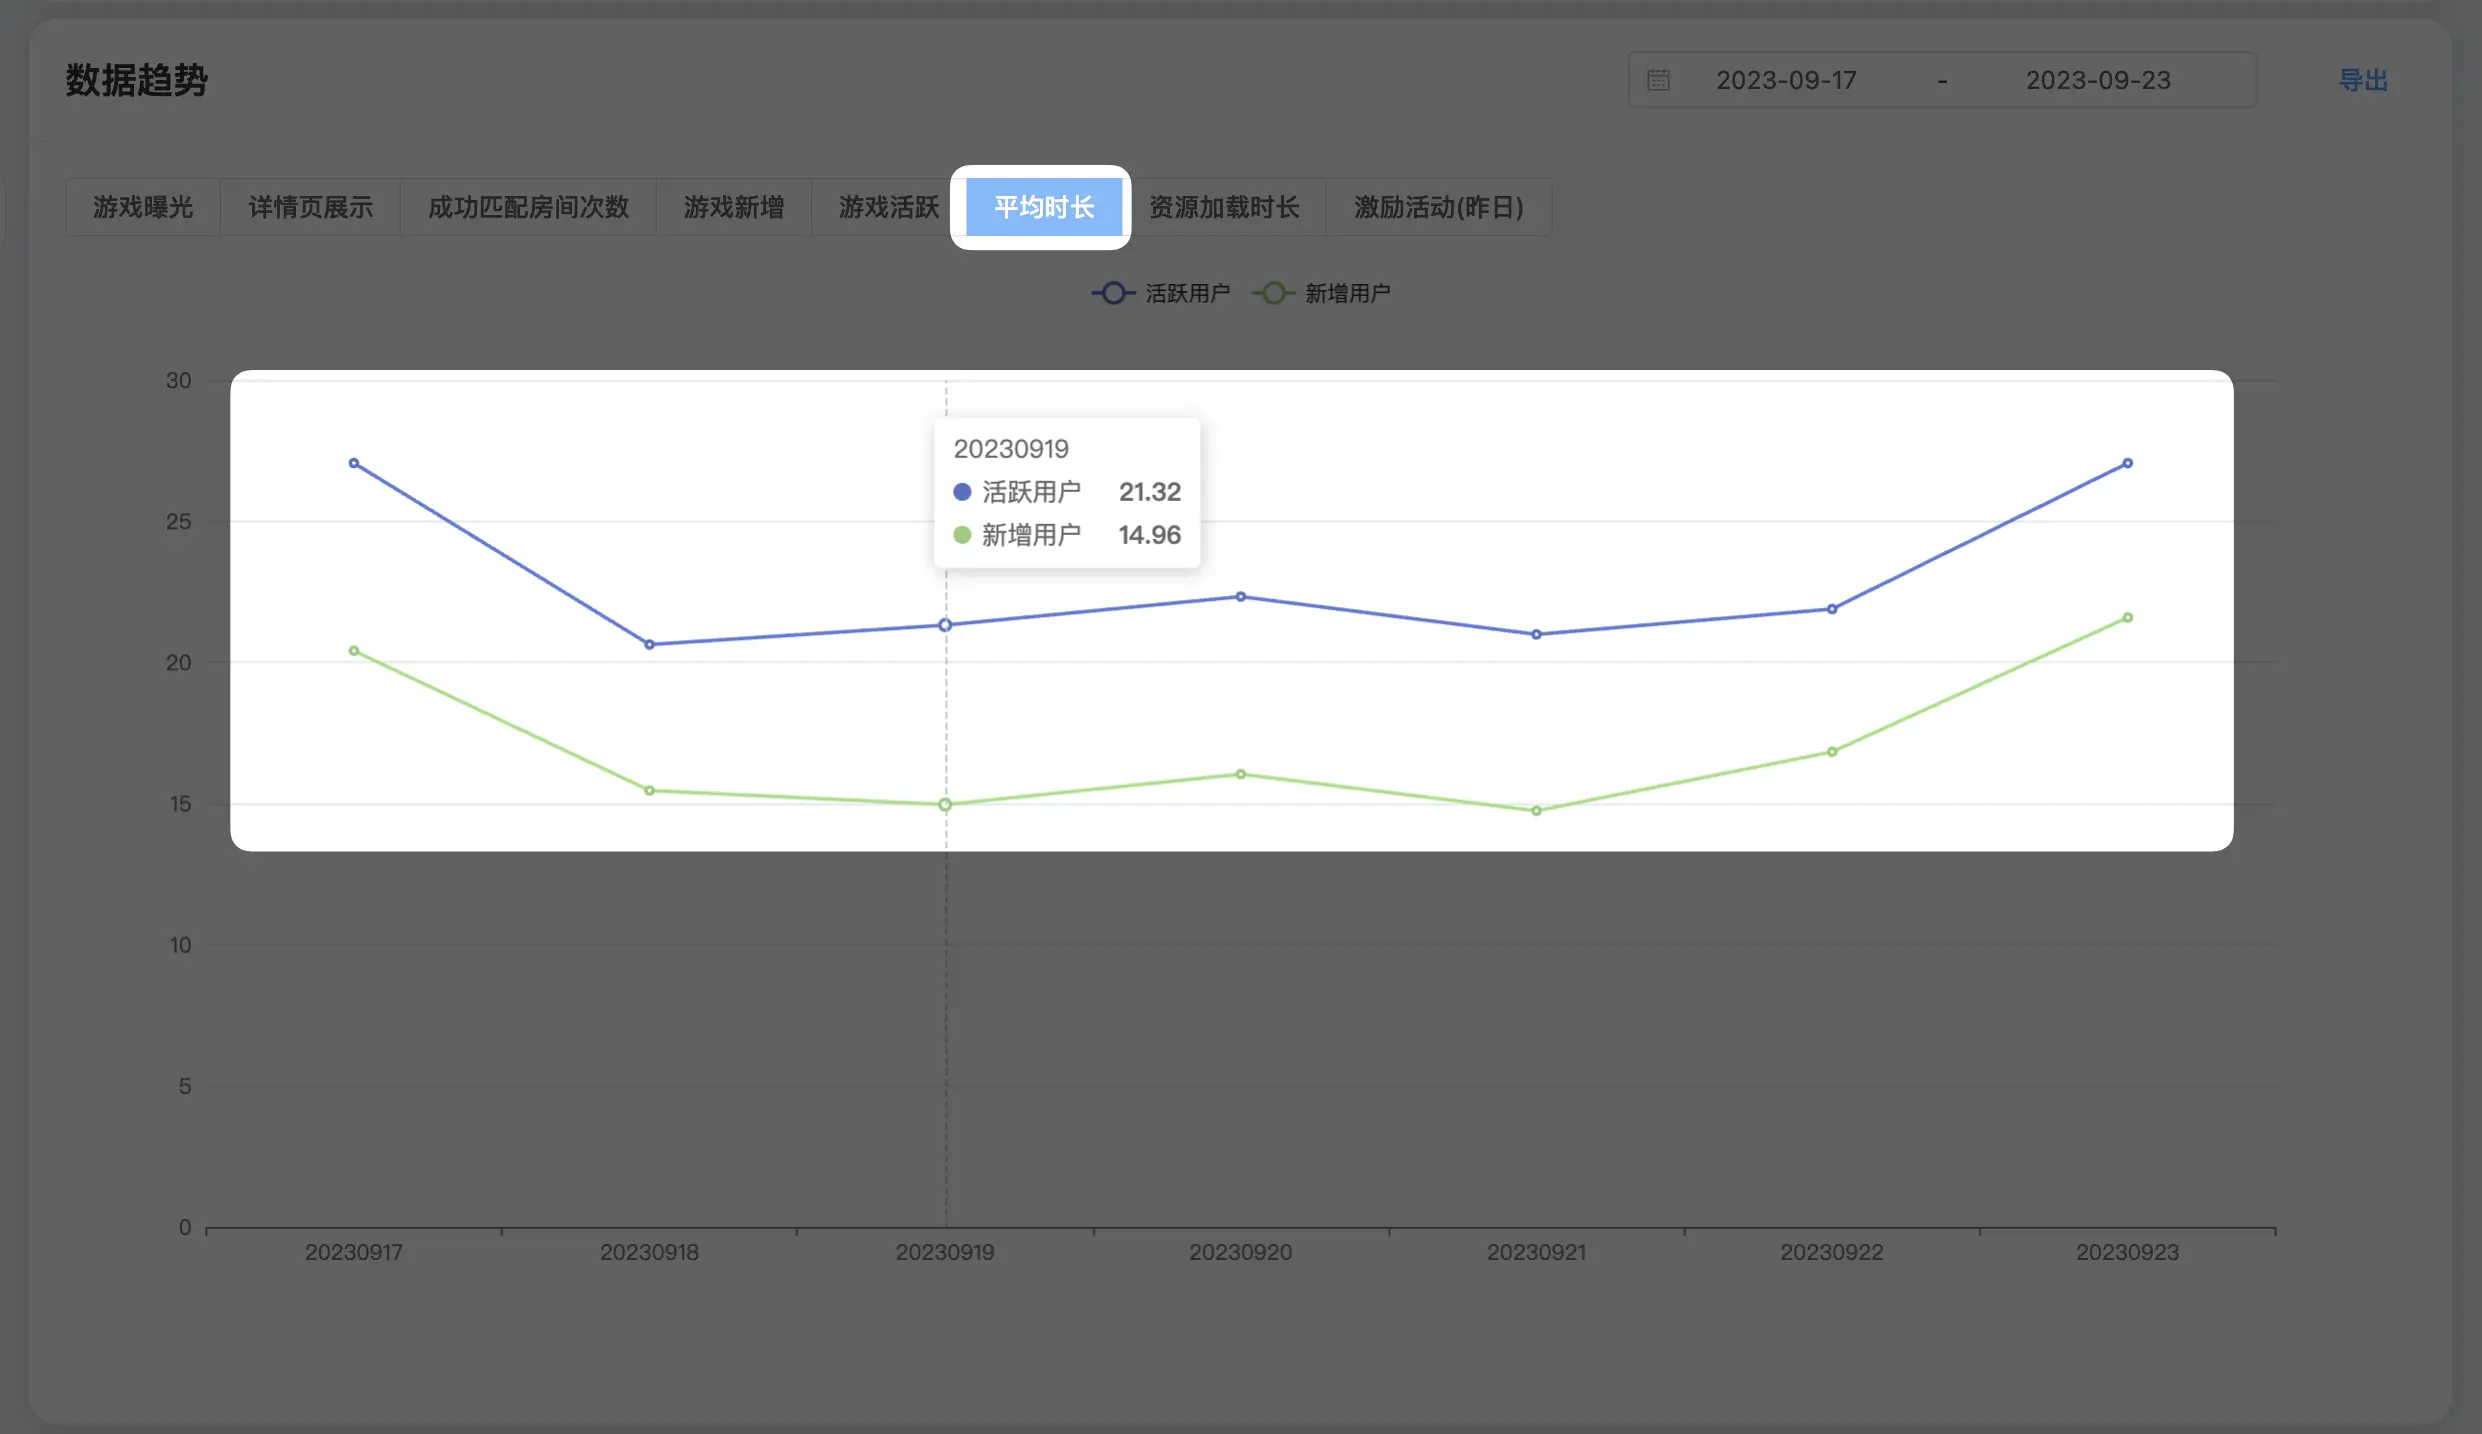Screen dimensions: 2482x1434
Task: Select the 游戏新增 tab
Action: [x=733, y=207]
